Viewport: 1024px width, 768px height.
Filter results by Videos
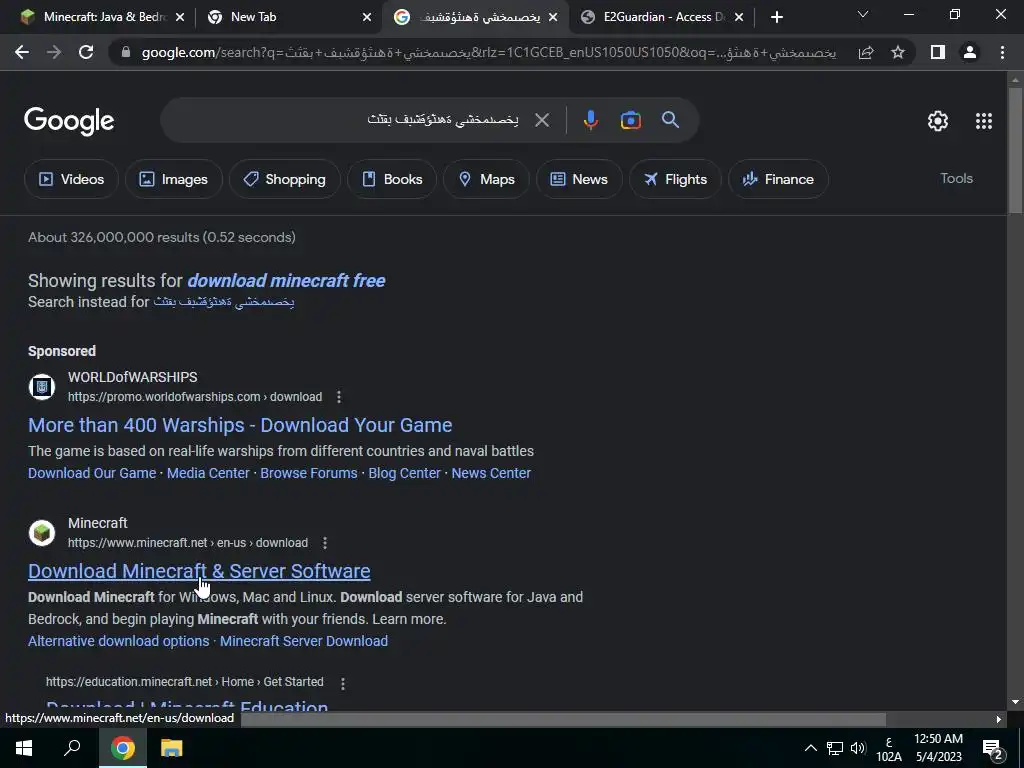coord(71,179)
